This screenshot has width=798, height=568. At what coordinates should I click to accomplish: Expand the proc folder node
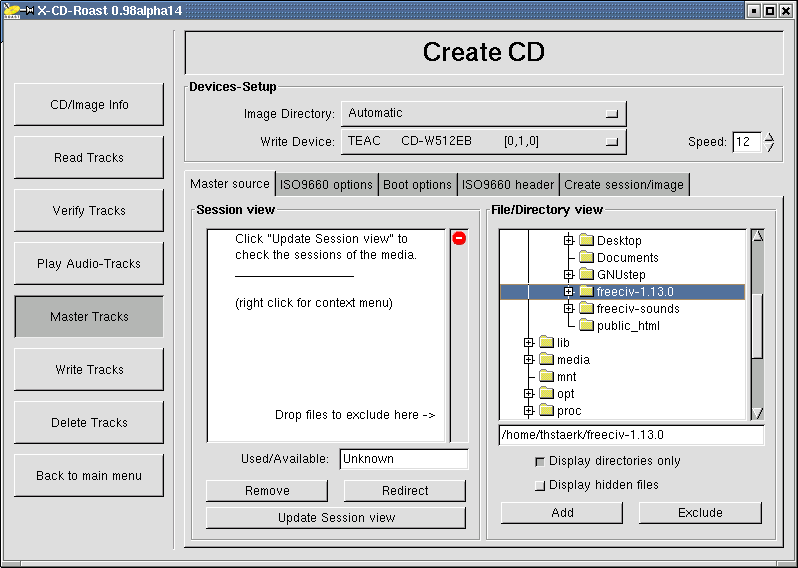529,411
